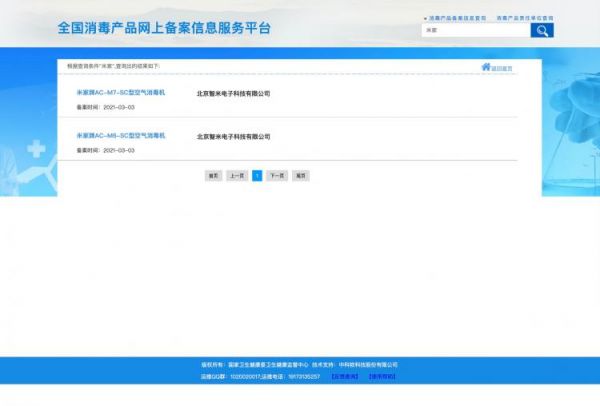Open the 米家牌AC-M6-SC型空气消毒机 record
The image size is (600, 406).
pyautogui.click(x=121, y=136)
